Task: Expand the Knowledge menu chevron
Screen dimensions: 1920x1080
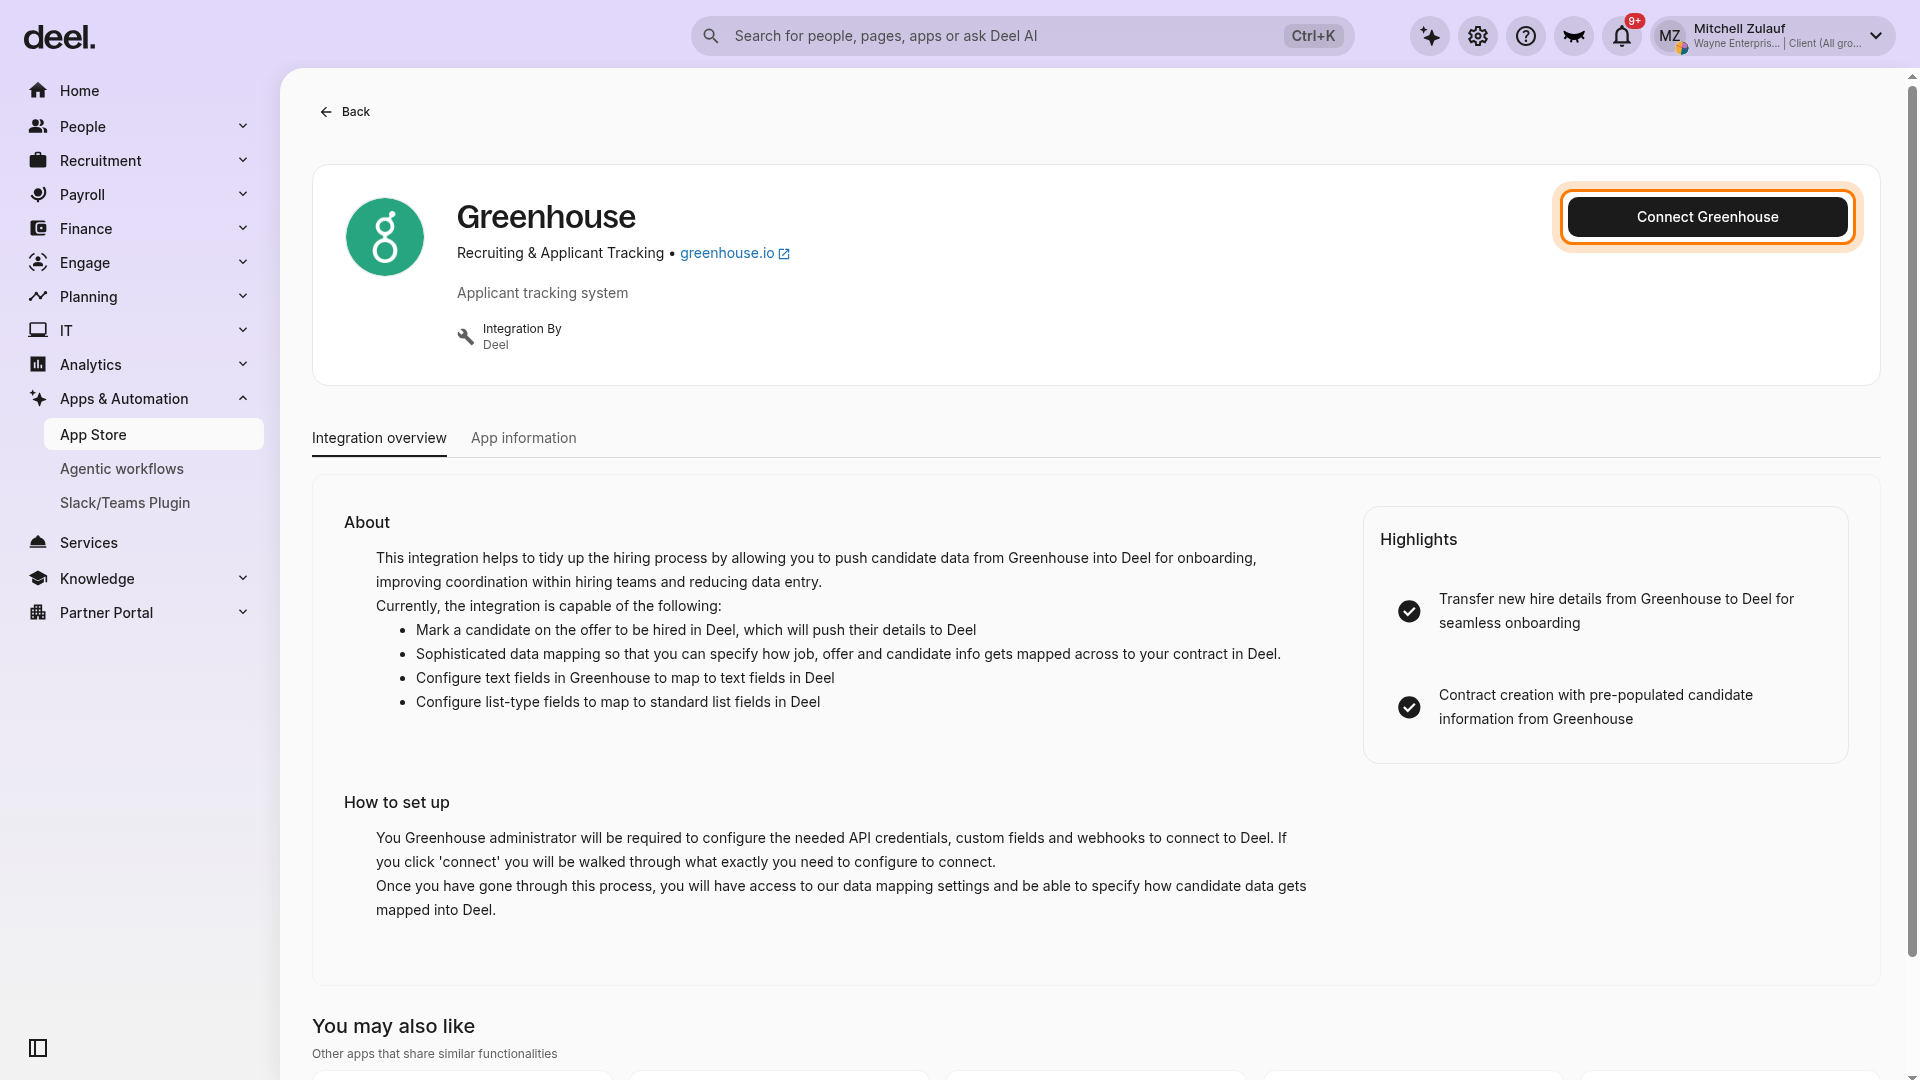Action: 243,578
